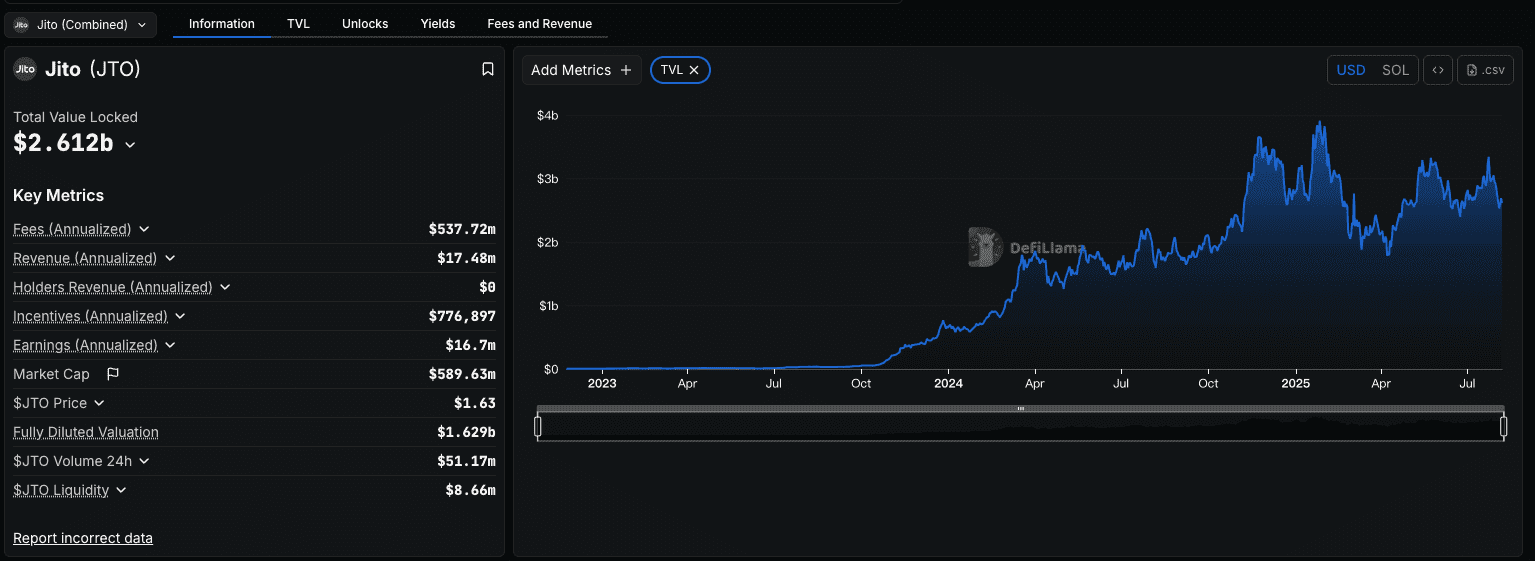The width and height of the screenshot is (1535, 561).
Task: Expand the $JTO Volume 24h row
Action: 144,461
